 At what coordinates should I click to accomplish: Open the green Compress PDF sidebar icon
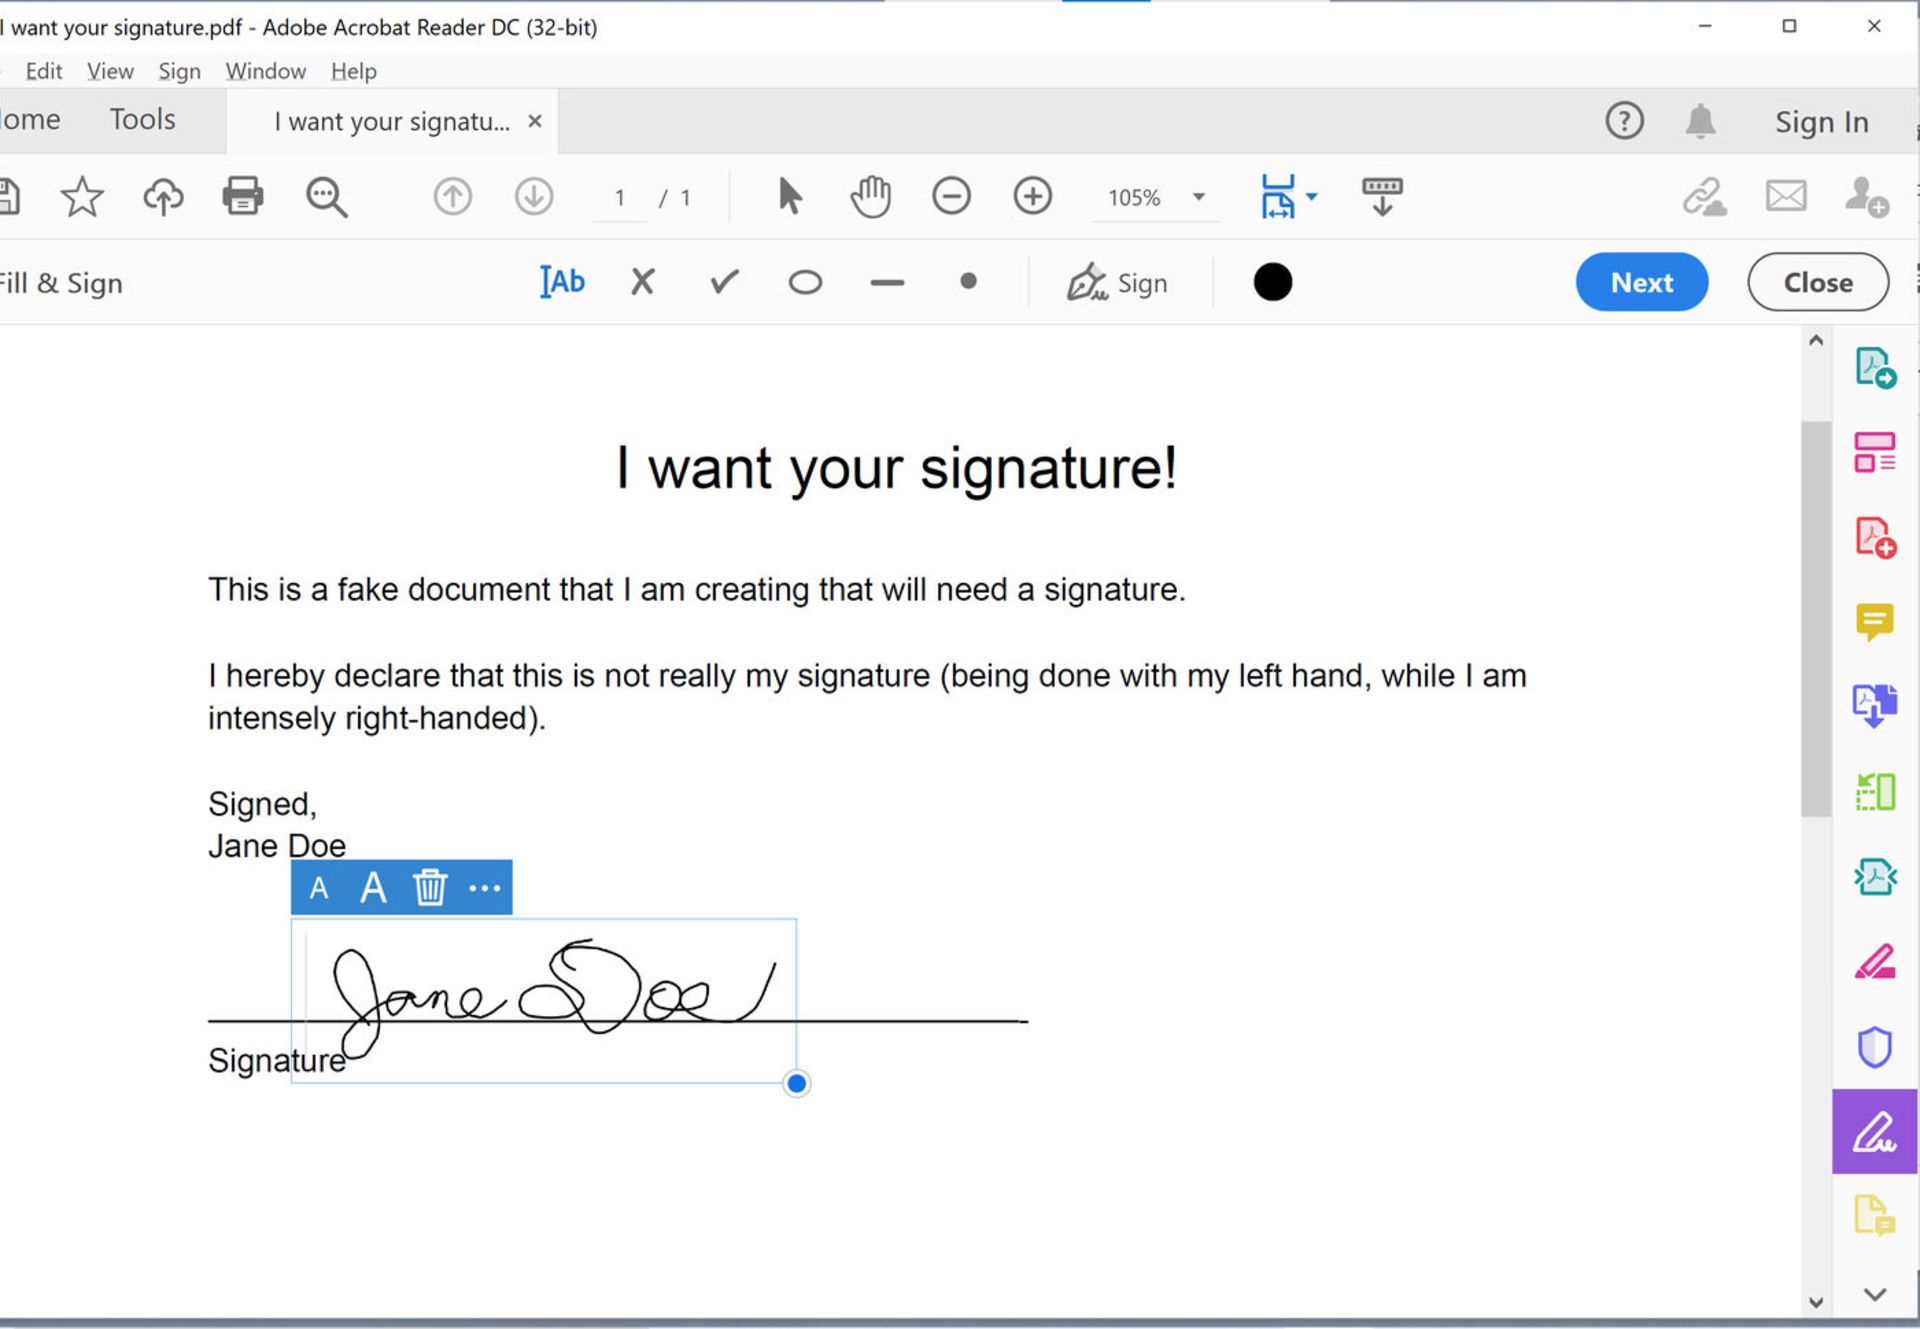1875,792
